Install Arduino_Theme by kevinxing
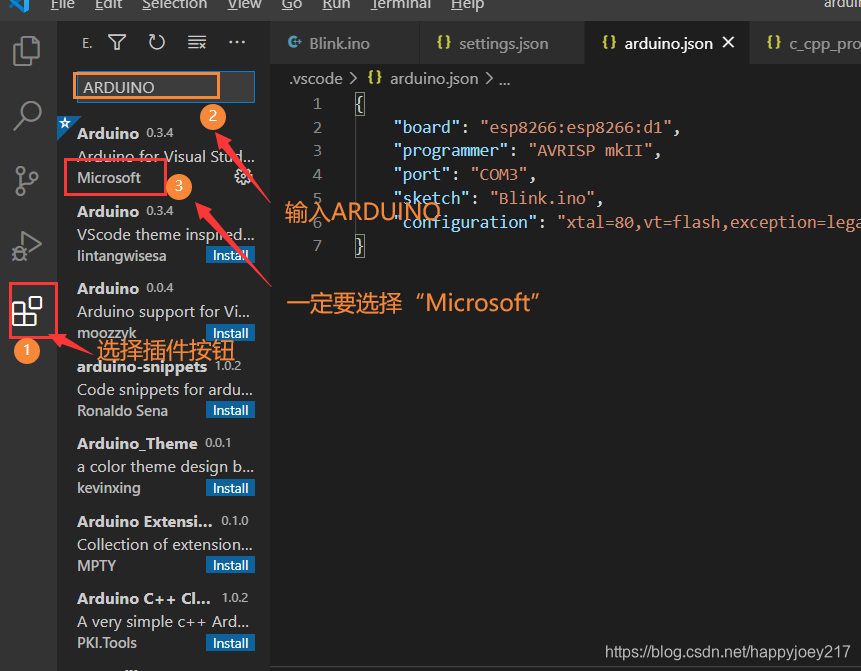The width and height of the screenshot is (861, 671). 230,488
